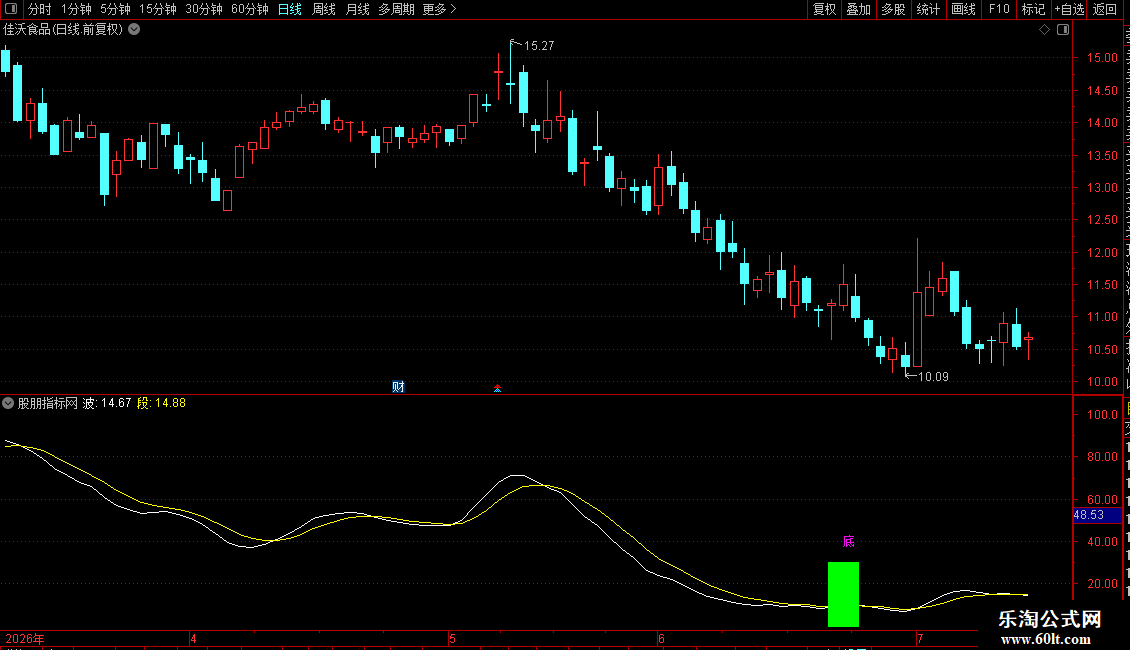The height and width of the screenshot is (650, 1130).
Task: Click the 标记 mark button
Action: pos(1033,9)
